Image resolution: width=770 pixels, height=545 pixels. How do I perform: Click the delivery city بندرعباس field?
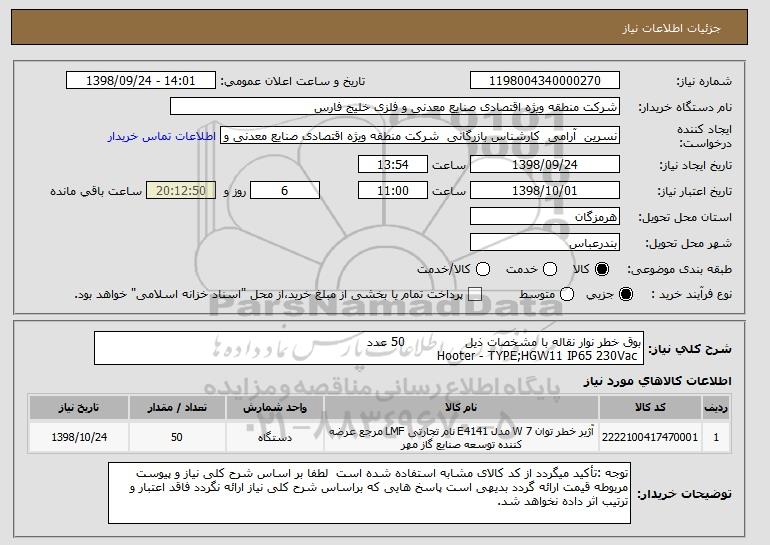click(545, 243)
